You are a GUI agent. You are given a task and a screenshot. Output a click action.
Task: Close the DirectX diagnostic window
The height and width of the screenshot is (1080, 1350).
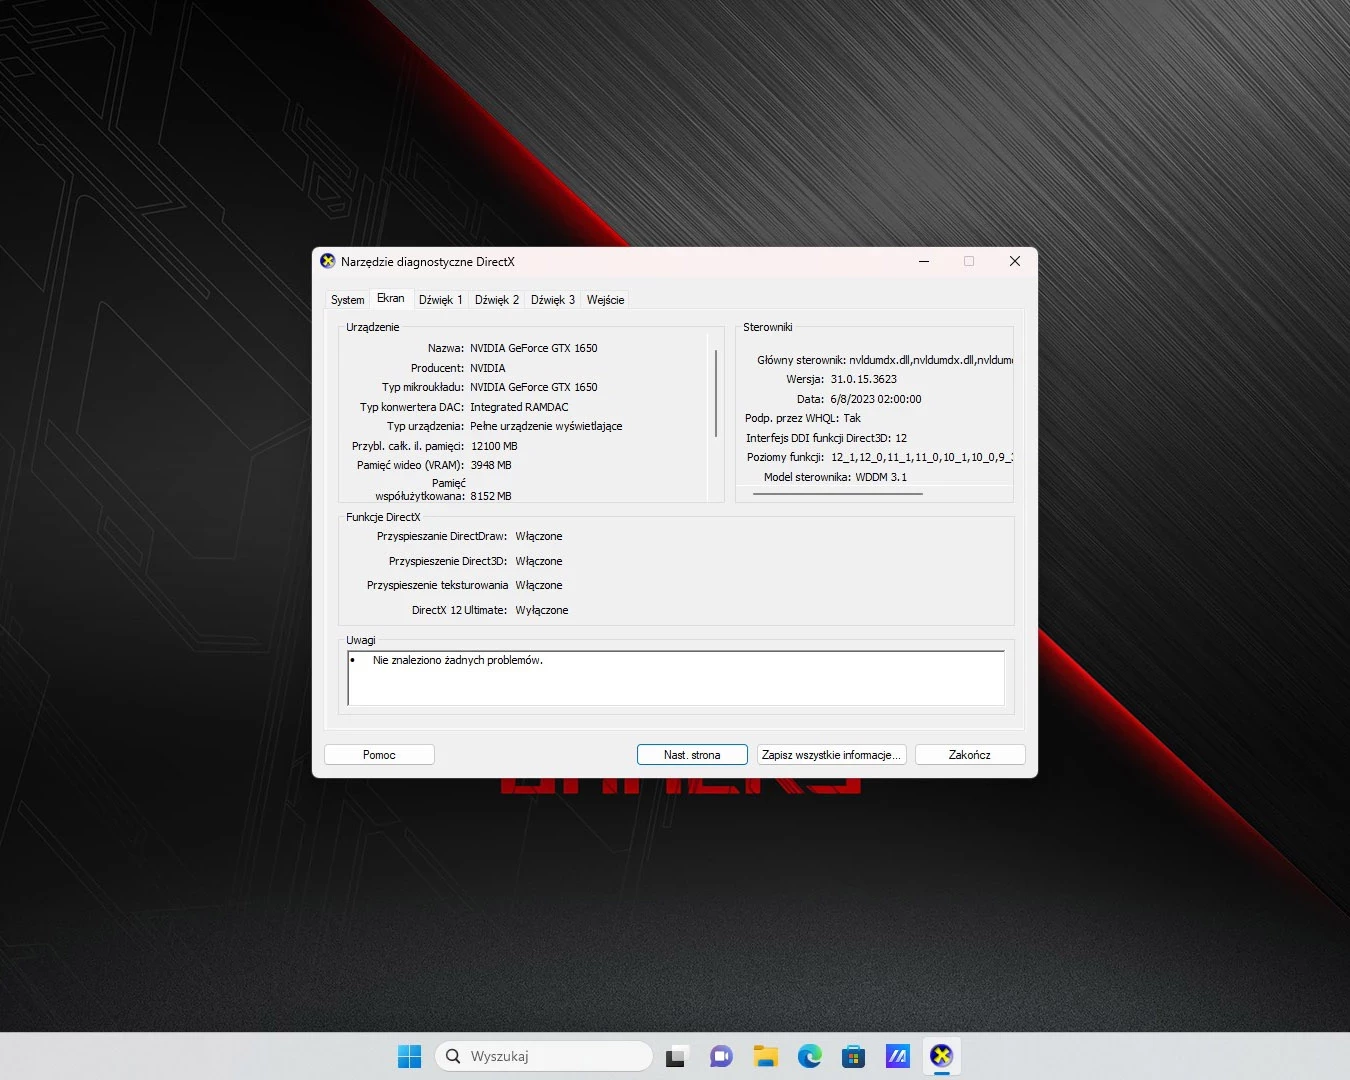(1015, 262)
